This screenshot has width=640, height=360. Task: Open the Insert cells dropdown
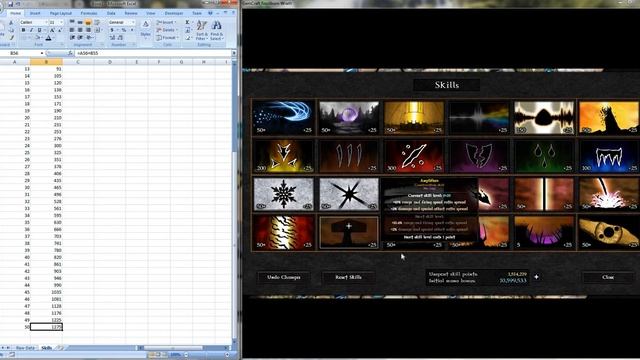pyautogui.click(x=166, y=22)
